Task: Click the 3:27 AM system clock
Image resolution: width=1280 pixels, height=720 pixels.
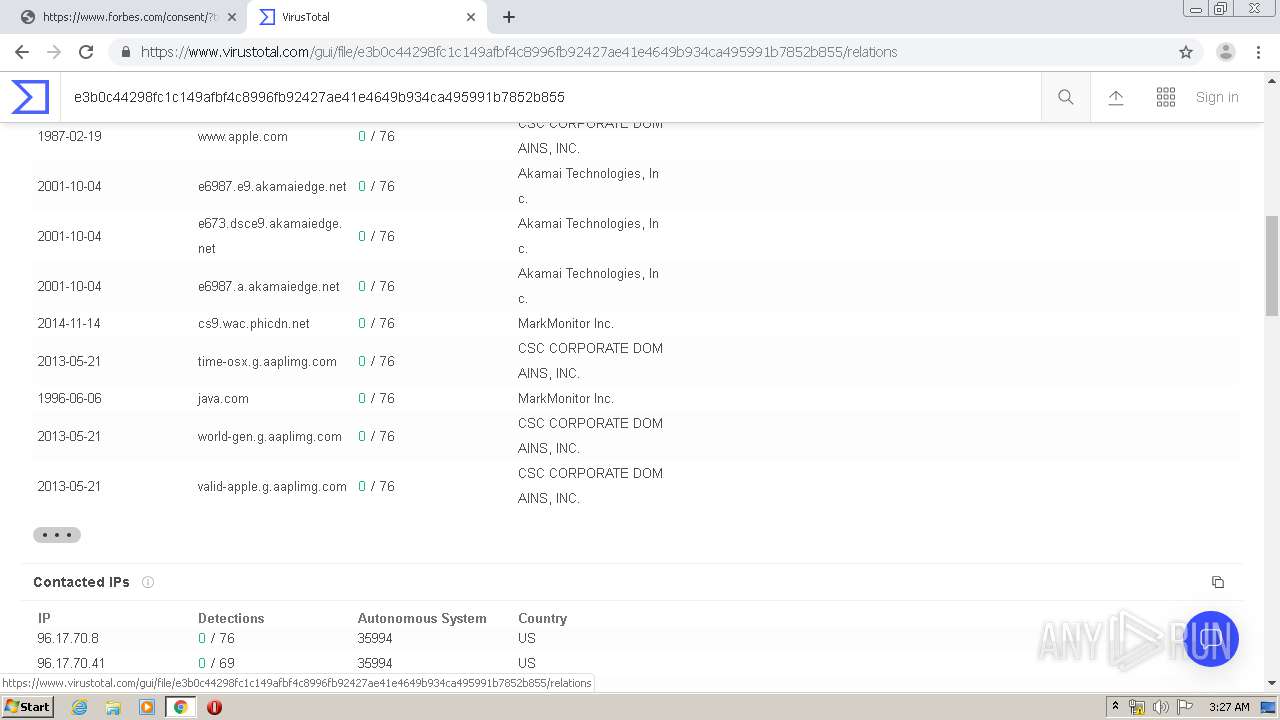Action: pos(1229,707)
